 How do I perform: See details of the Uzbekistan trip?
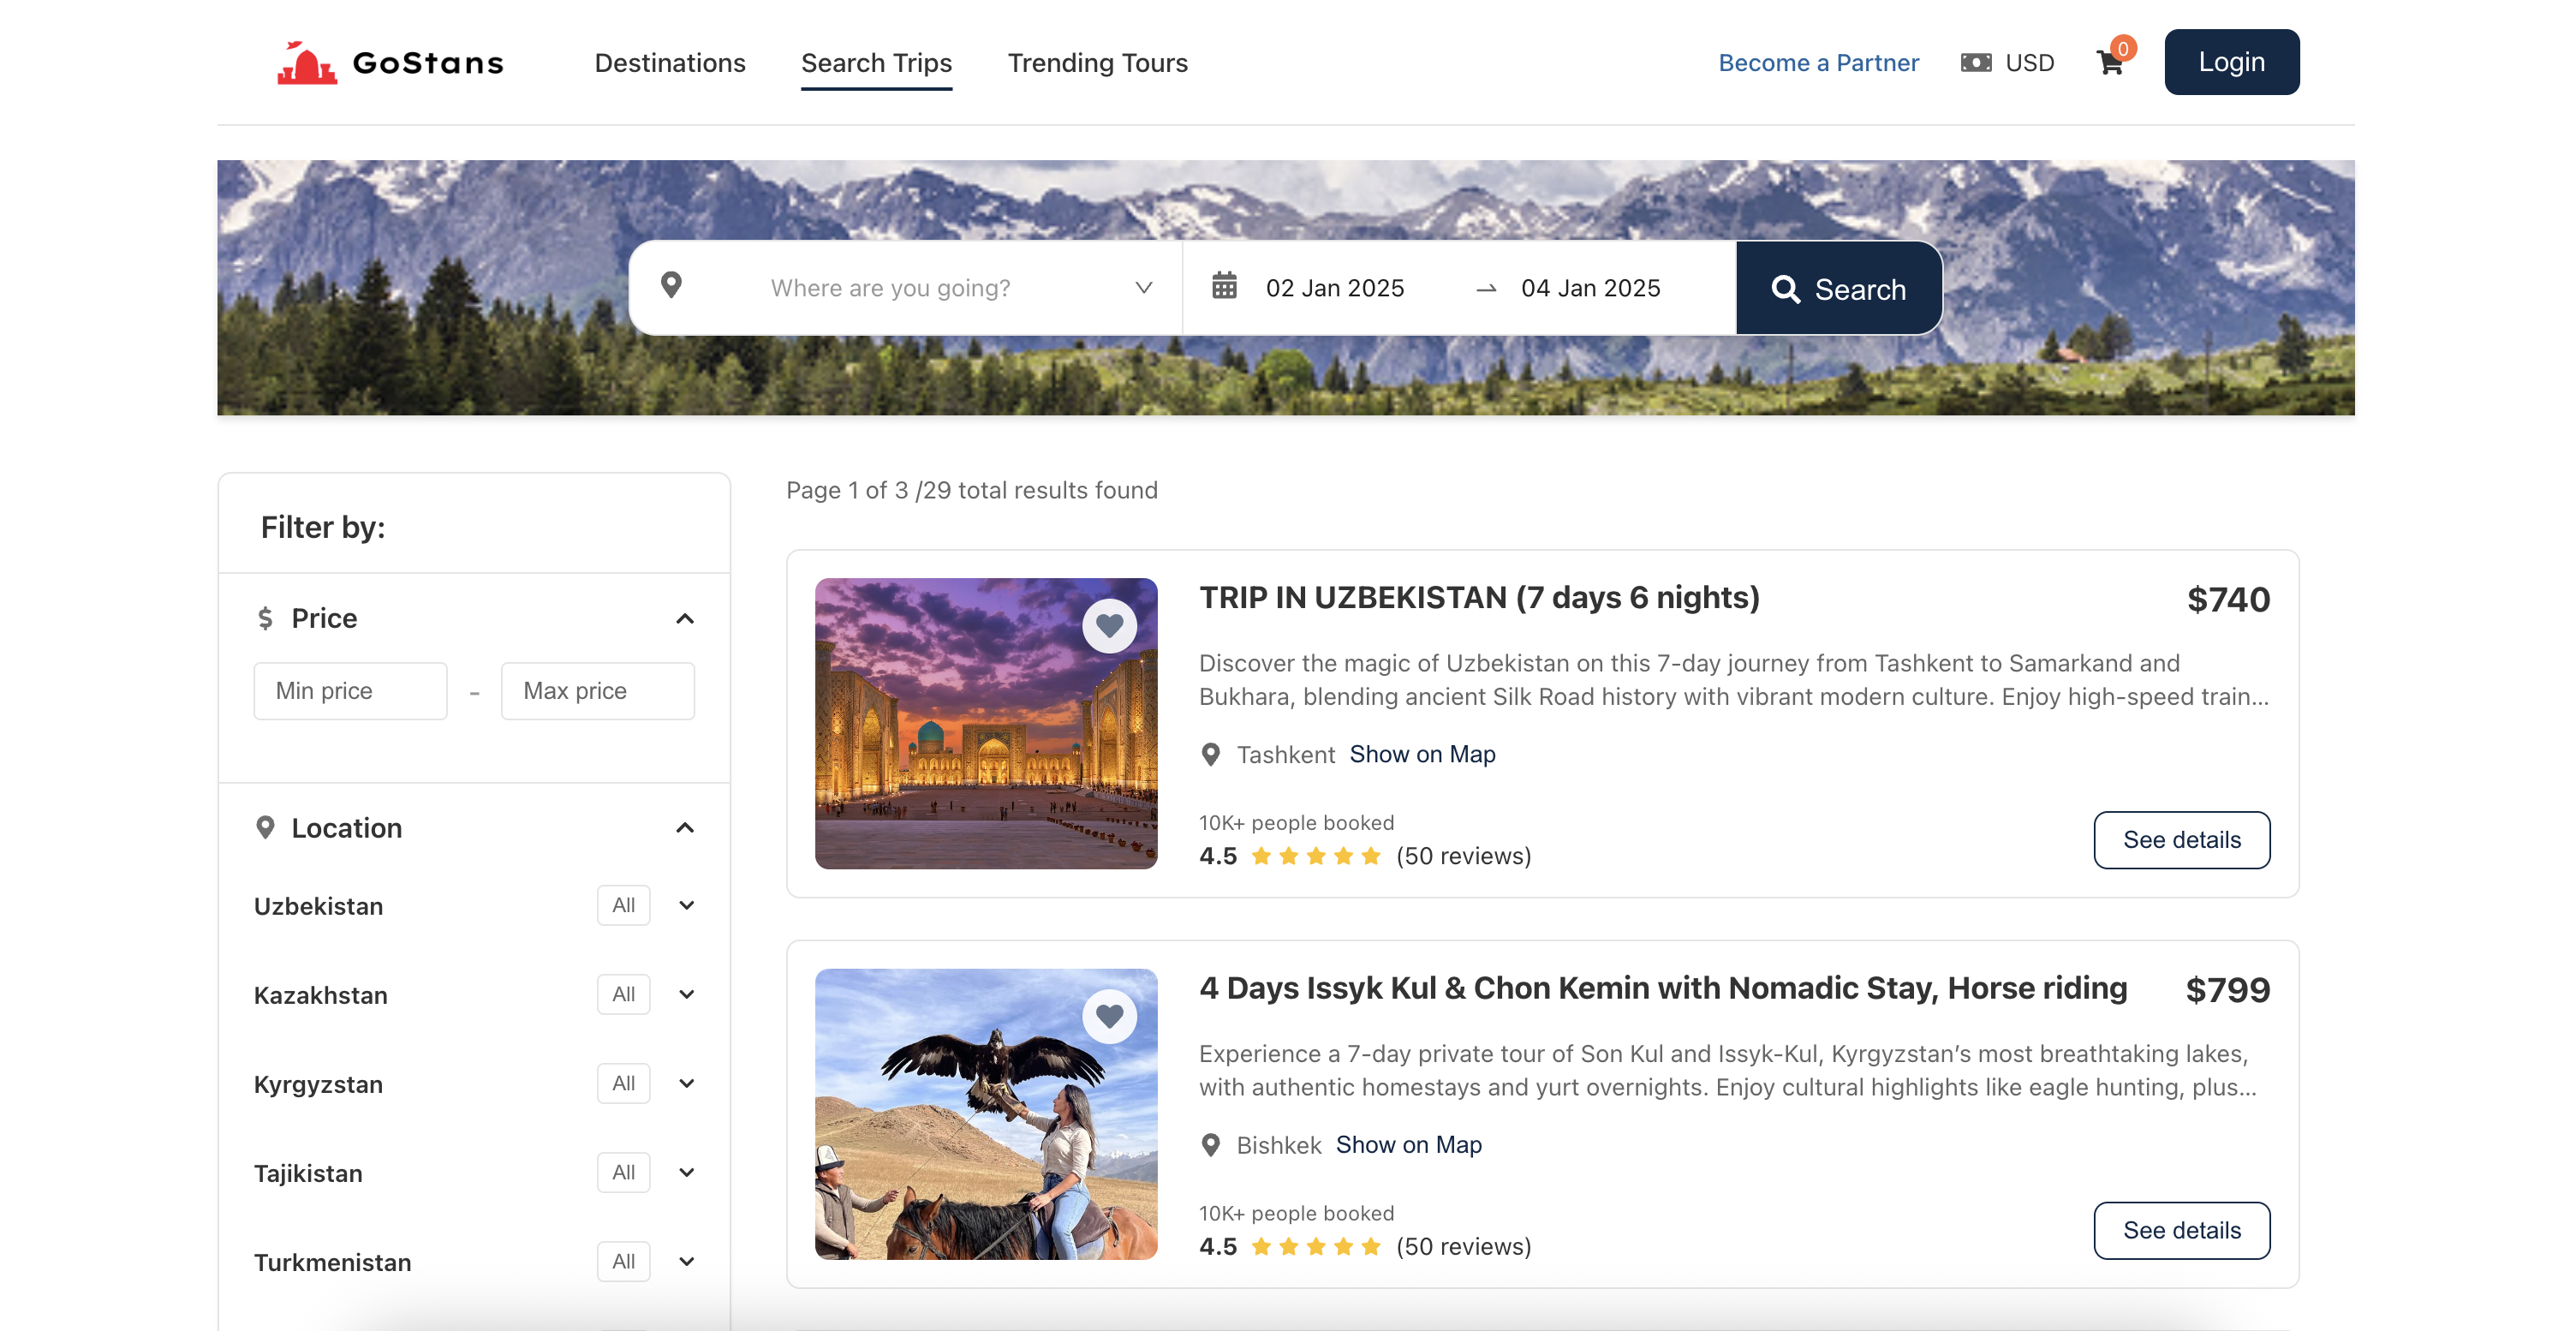click(x=2181, y=840)
